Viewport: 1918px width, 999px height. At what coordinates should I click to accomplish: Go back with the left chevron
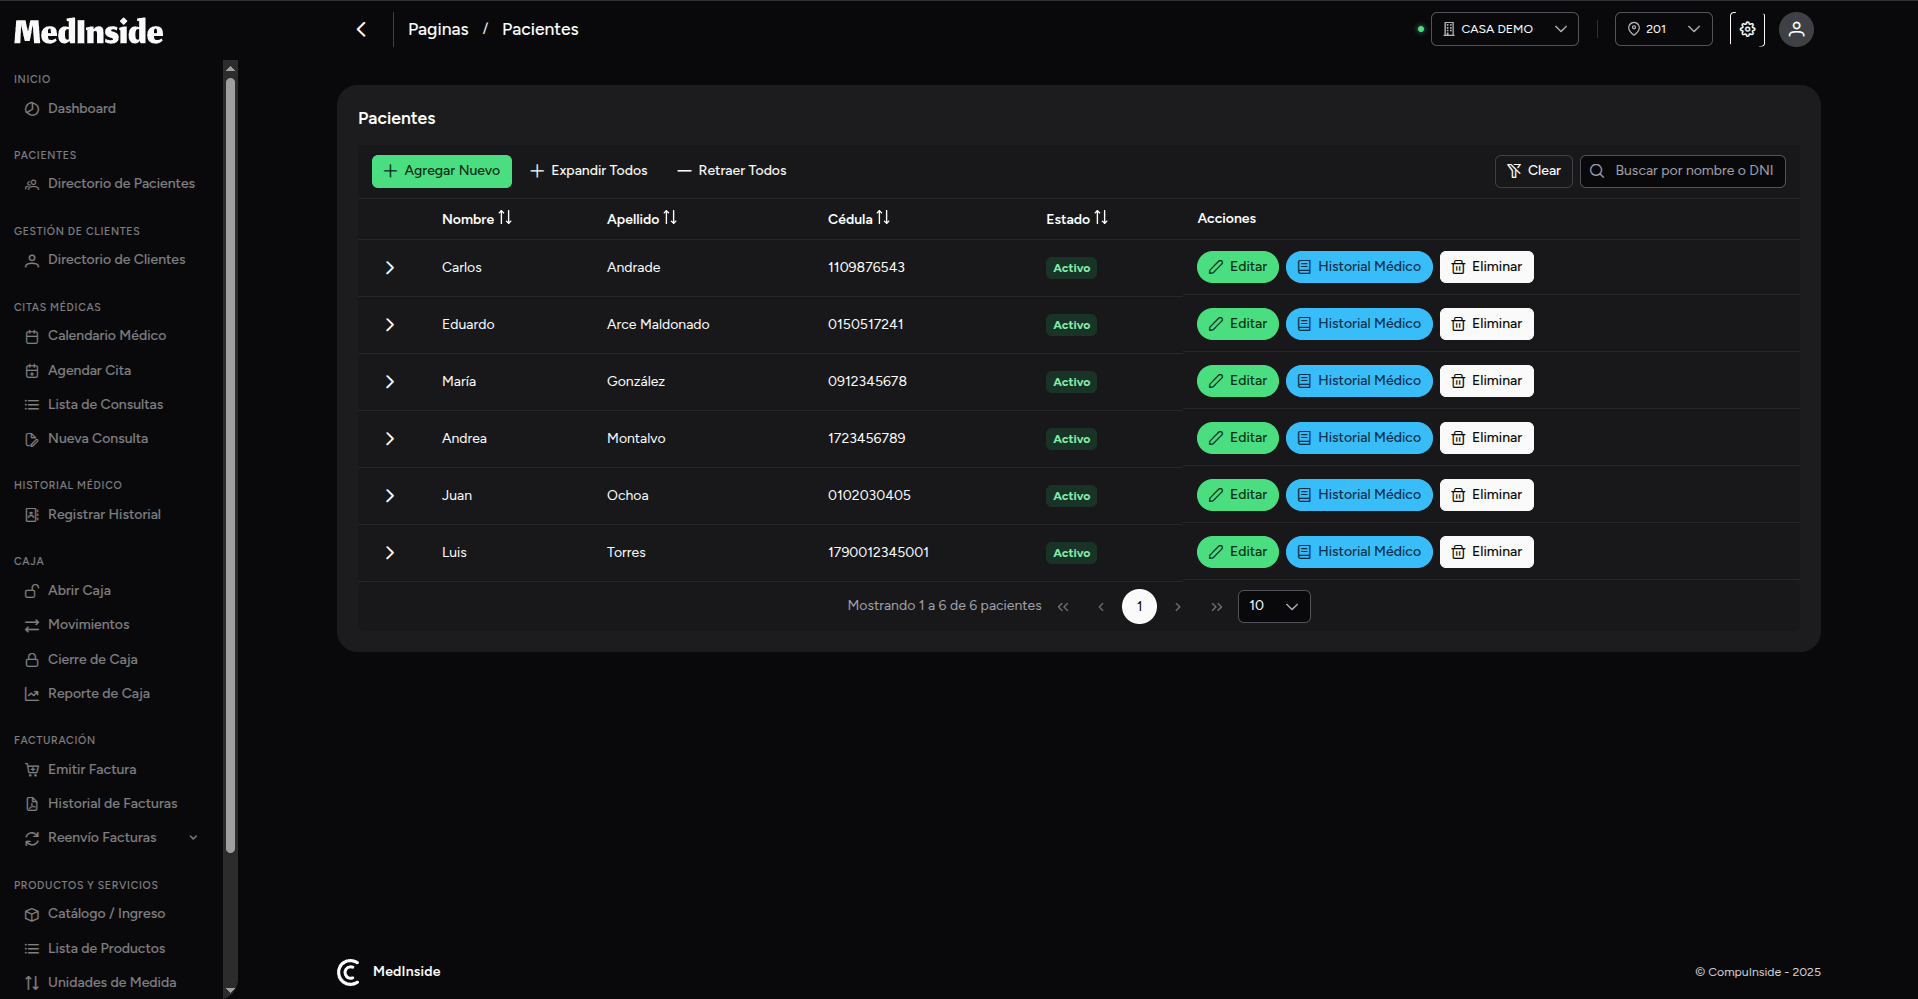361,29
